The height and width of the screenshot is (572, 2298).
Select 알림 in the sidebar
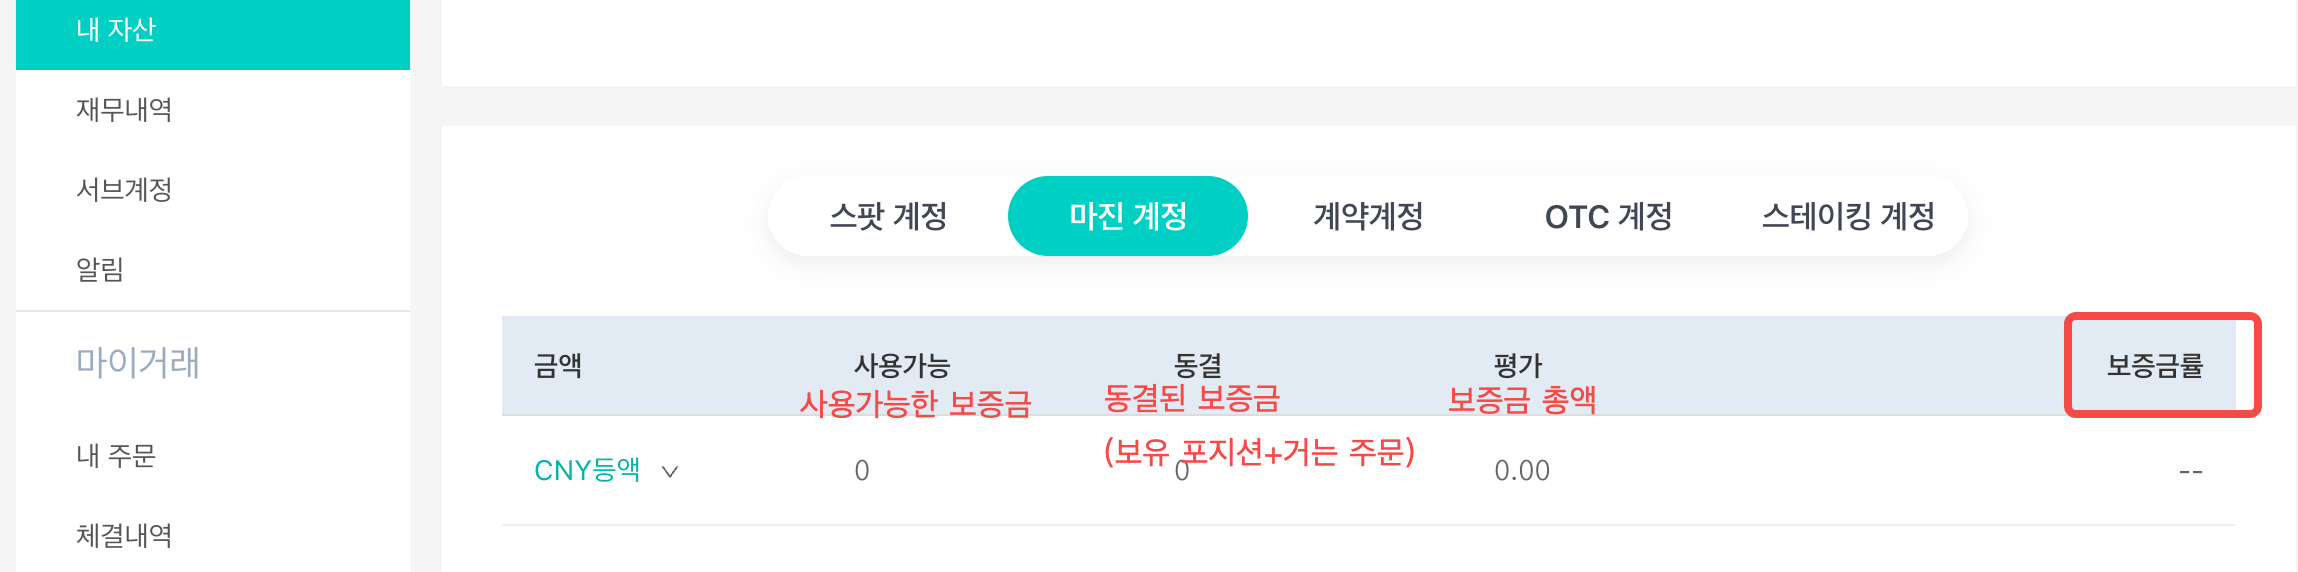click(100, 270)
